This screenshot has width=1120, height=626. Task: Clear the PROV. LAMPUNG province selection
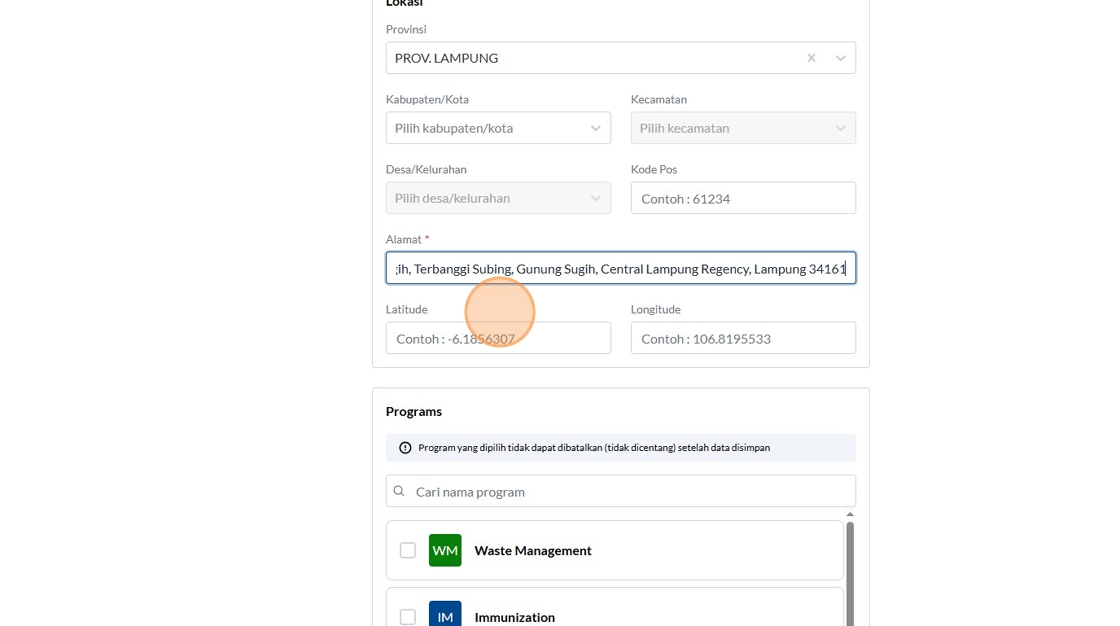(x=811, y=58)
